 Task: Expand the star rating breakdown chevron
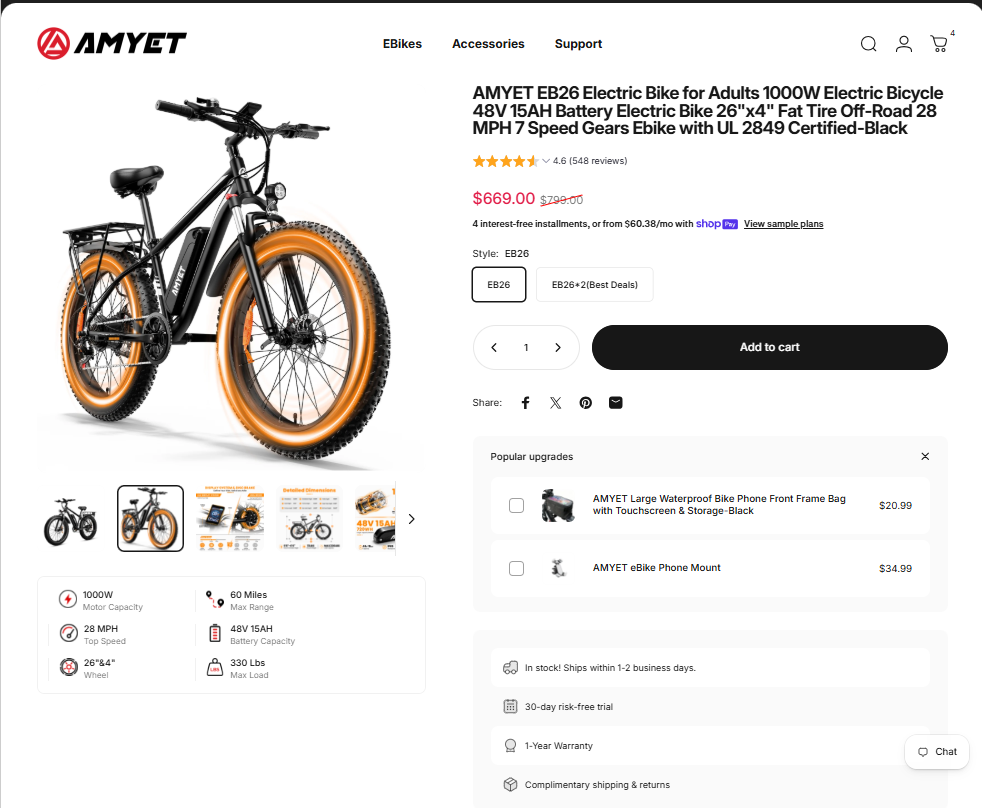point(546,161)
